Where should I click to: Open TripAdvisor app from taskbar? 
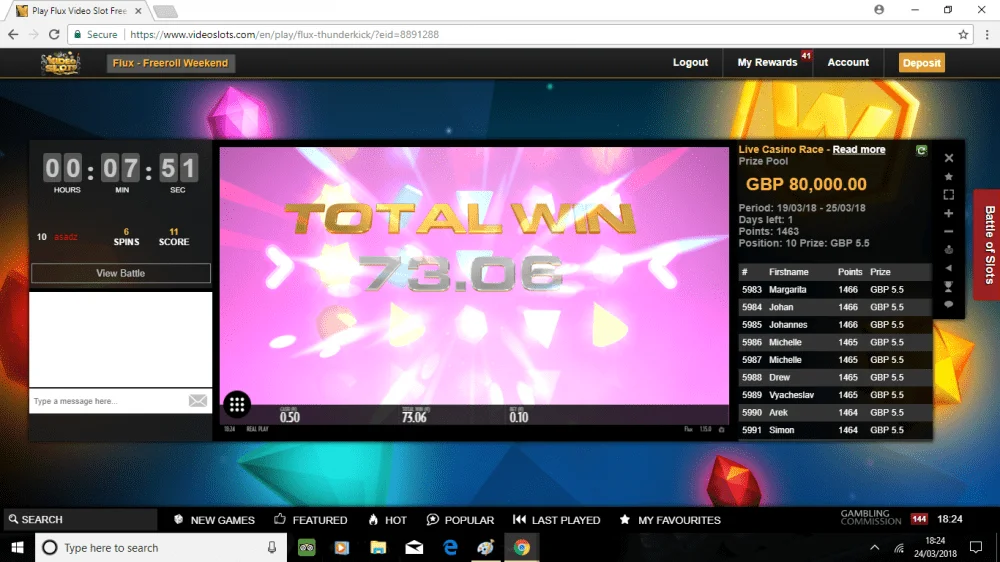pos(307,547)
